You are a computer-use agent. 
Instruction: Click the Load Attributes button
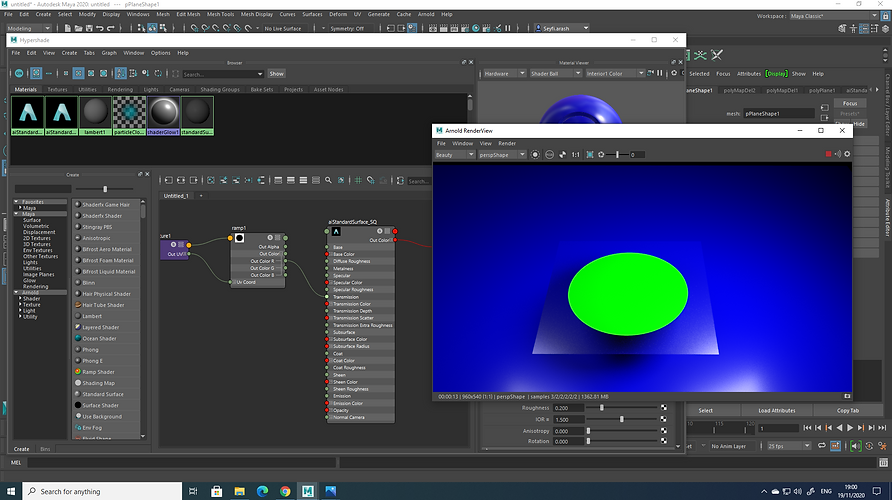777,410
